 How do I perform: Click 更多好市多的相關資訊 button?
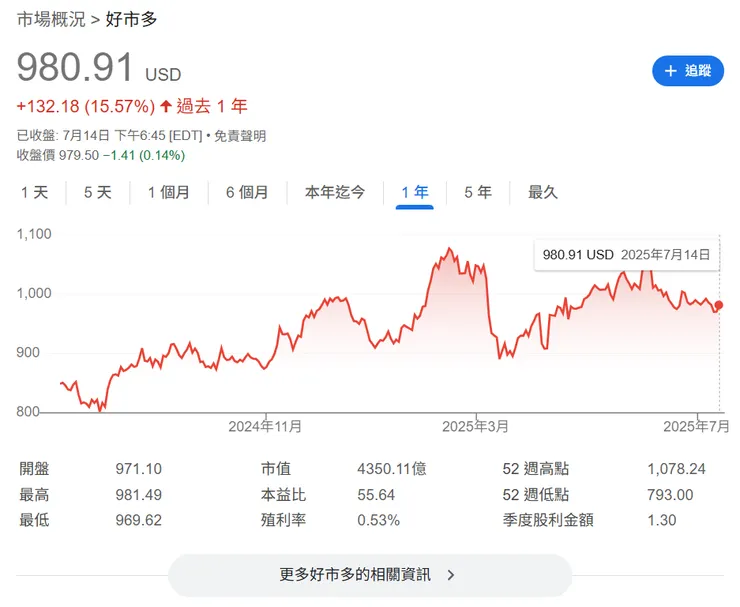coord(370,575)
